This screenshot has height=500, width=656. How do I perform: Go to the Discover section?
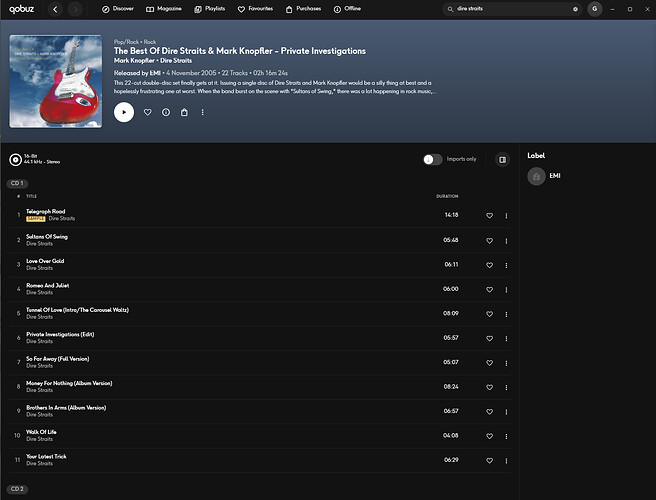click(118, 9)
